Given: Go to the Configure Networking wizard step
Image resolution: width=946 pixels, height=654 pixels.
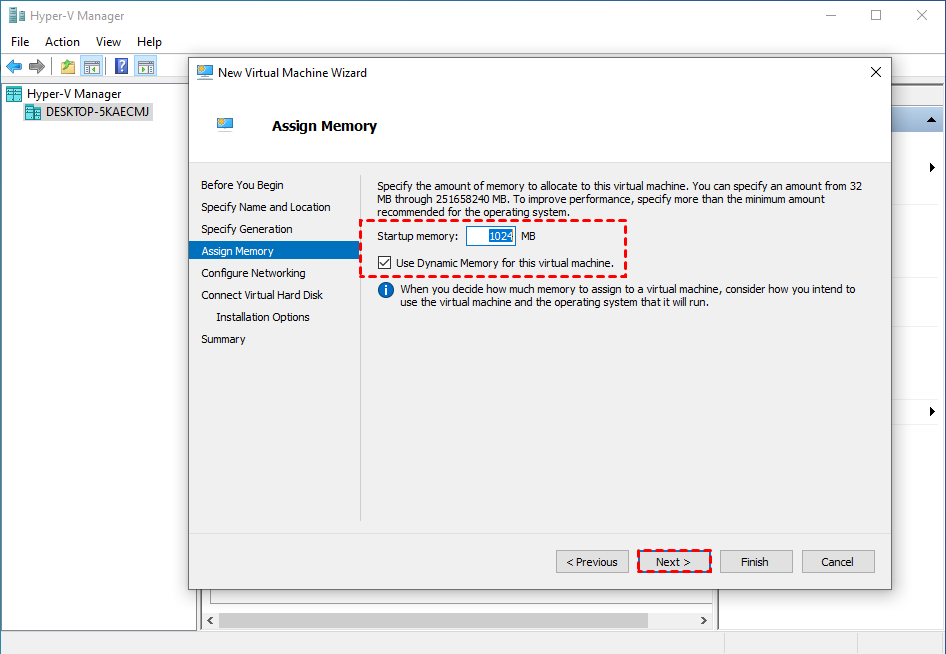Looking at the screenshot, I should (x=253, y=273).
